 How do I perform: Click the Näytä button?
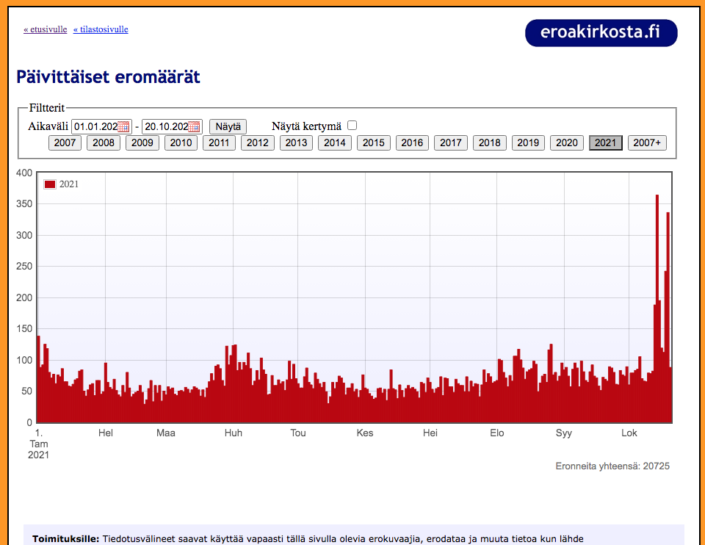click(x=228, y=127)
